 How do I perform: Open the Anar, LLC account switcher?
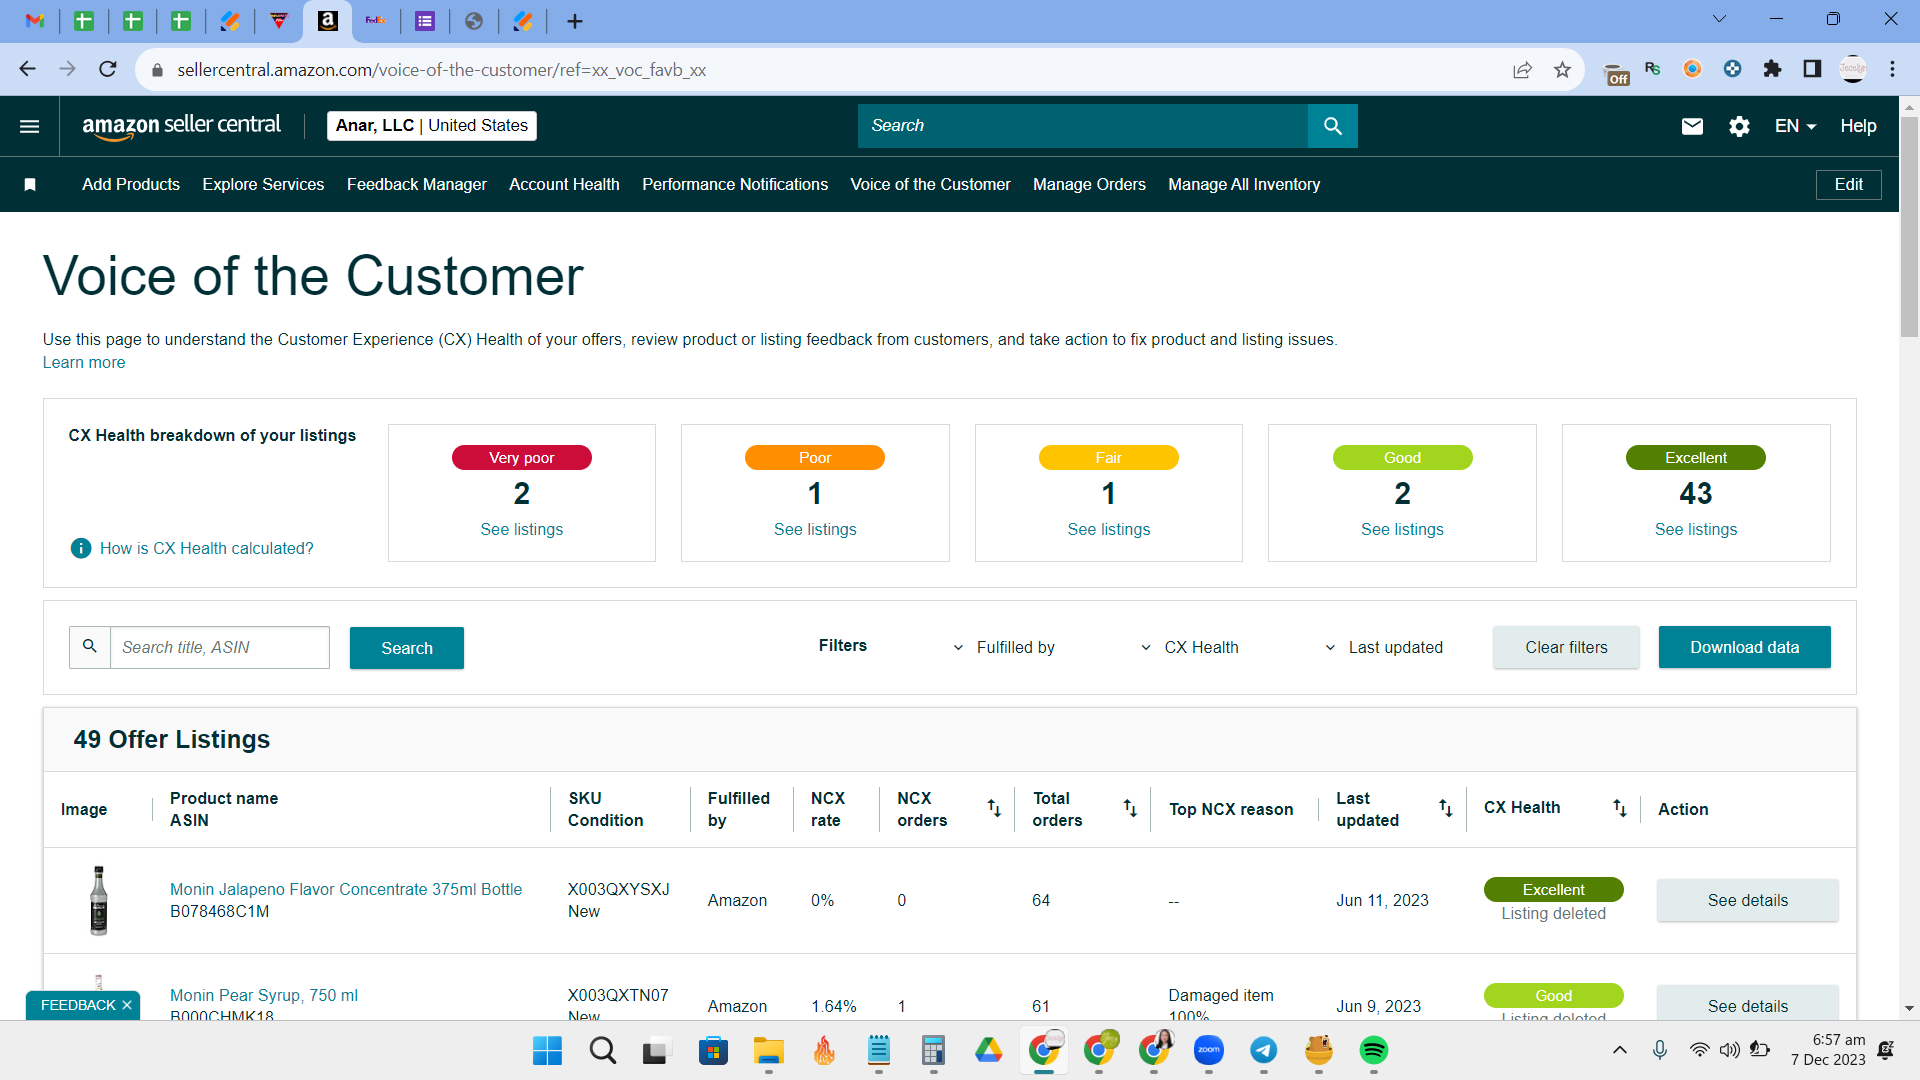point(432,126)
